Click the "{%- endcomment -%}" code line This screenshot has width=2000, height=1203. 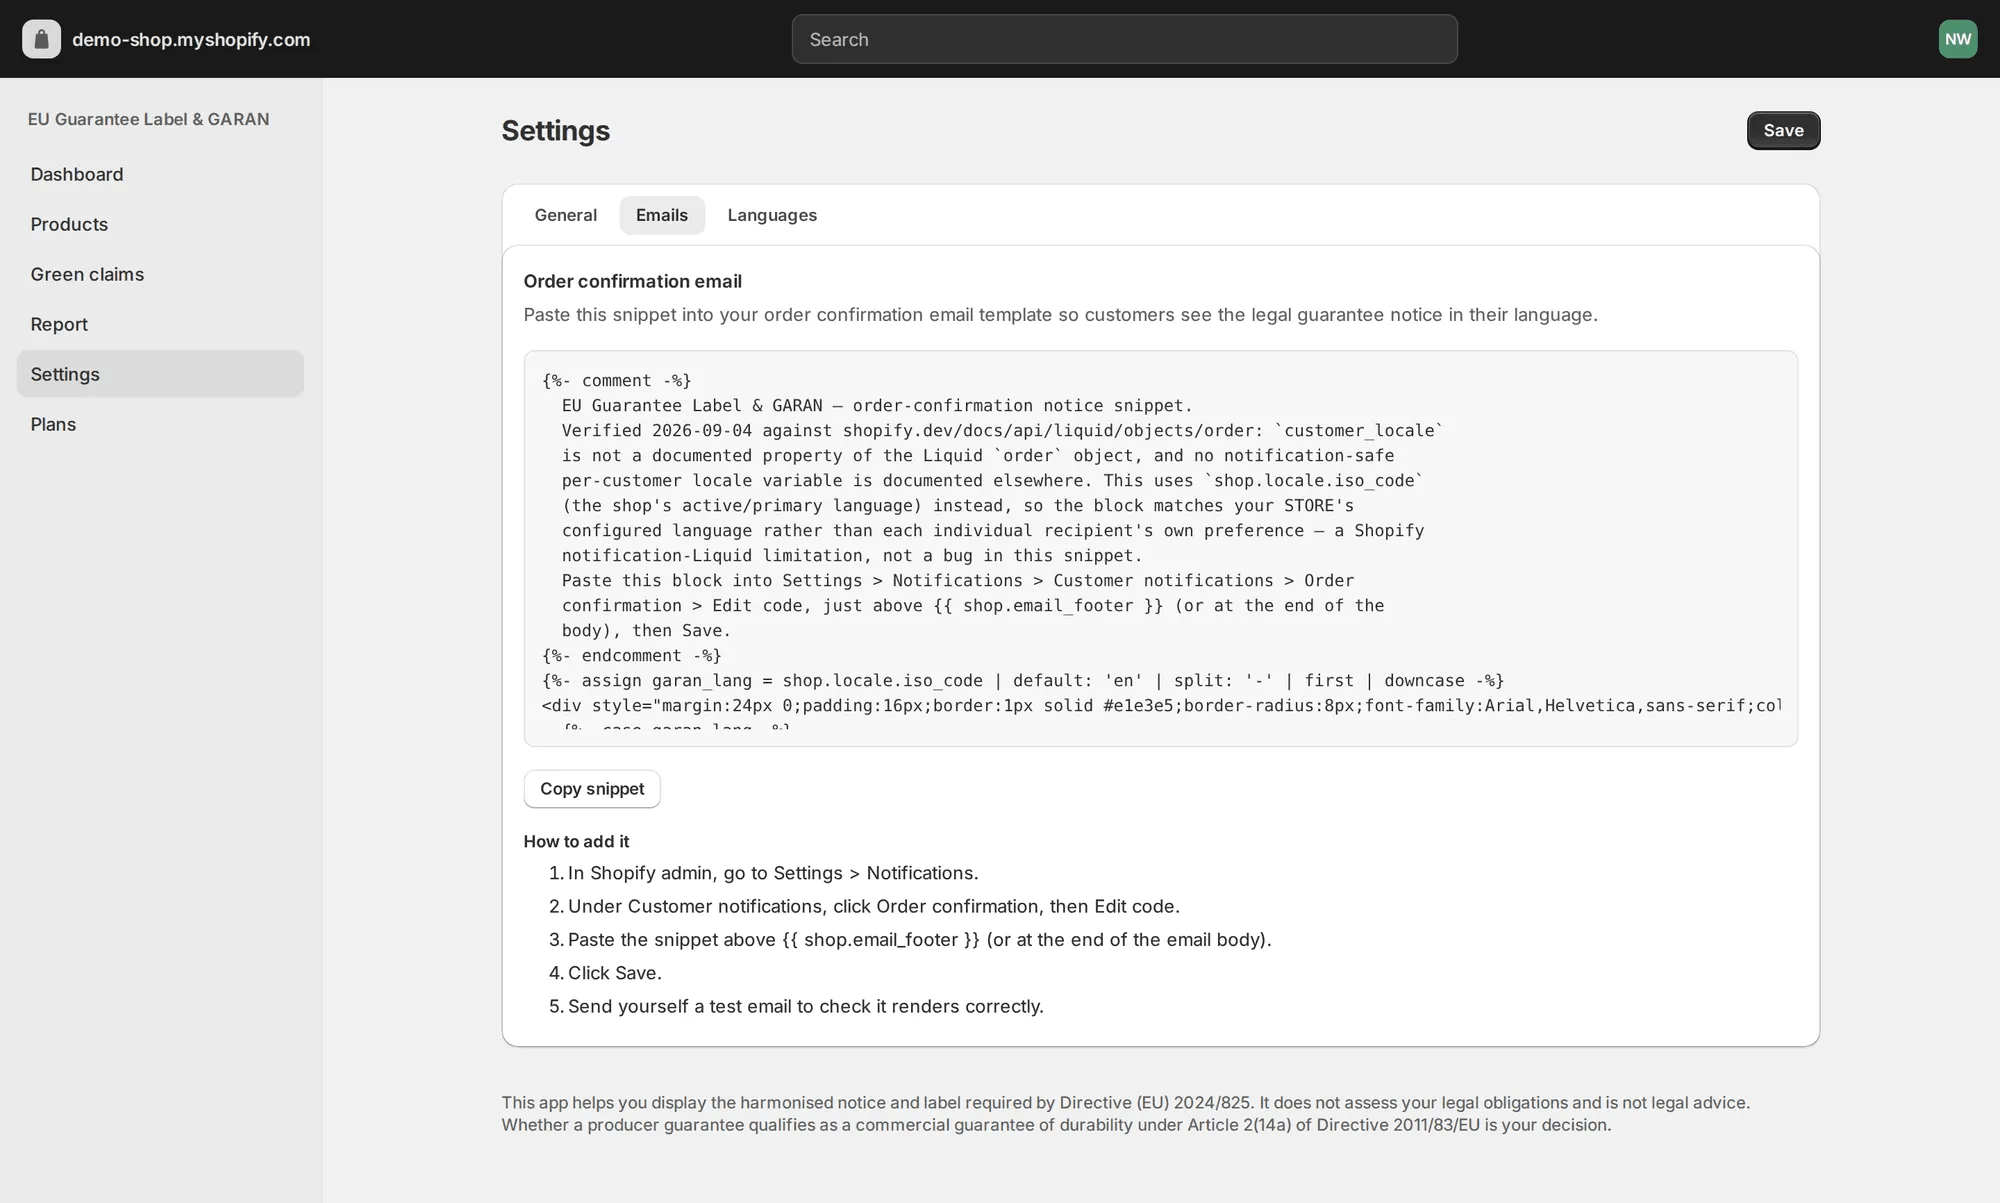click(632, 656)
